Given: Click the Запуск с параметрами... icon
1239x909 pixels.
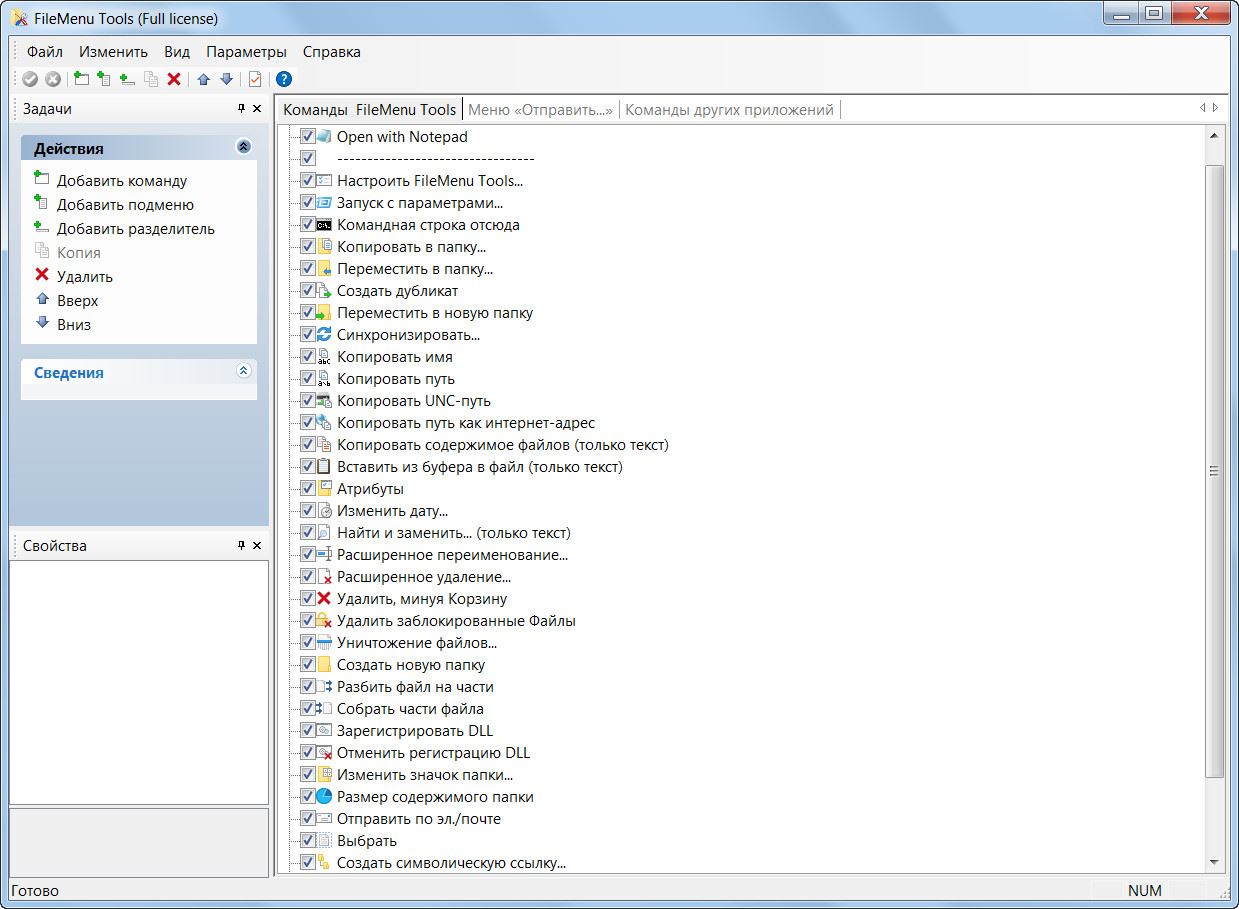Looking at the screenshot, I should [x=324, y=203].
